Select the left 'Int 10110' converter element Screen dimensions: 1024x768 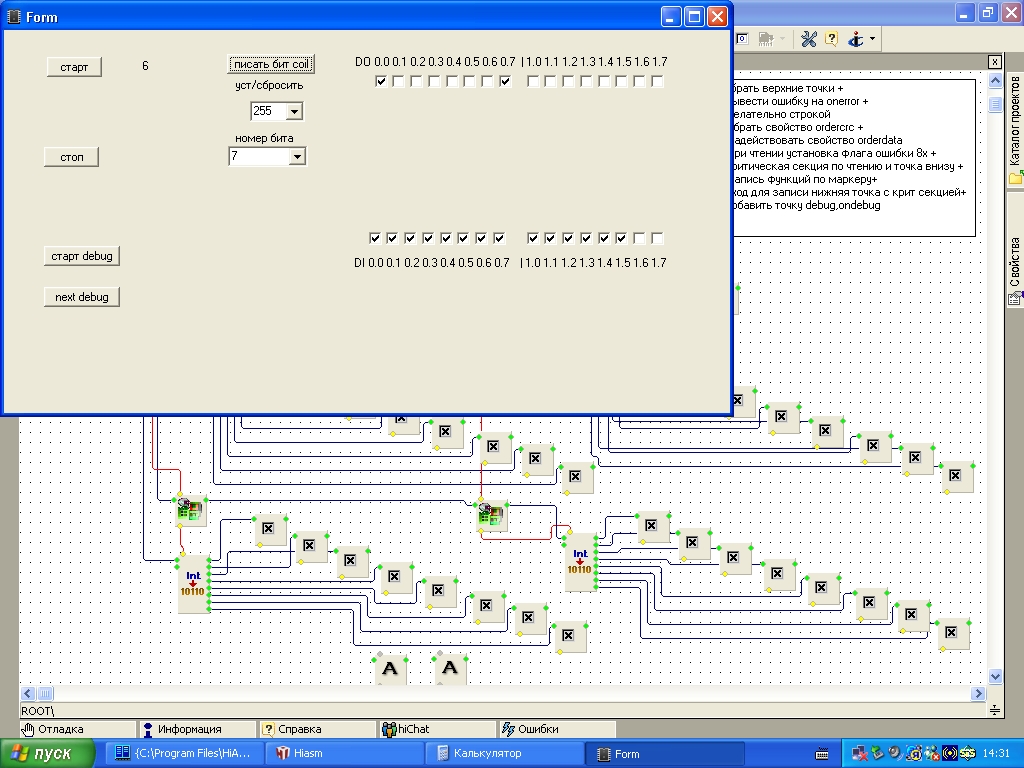tap(193, 584)
